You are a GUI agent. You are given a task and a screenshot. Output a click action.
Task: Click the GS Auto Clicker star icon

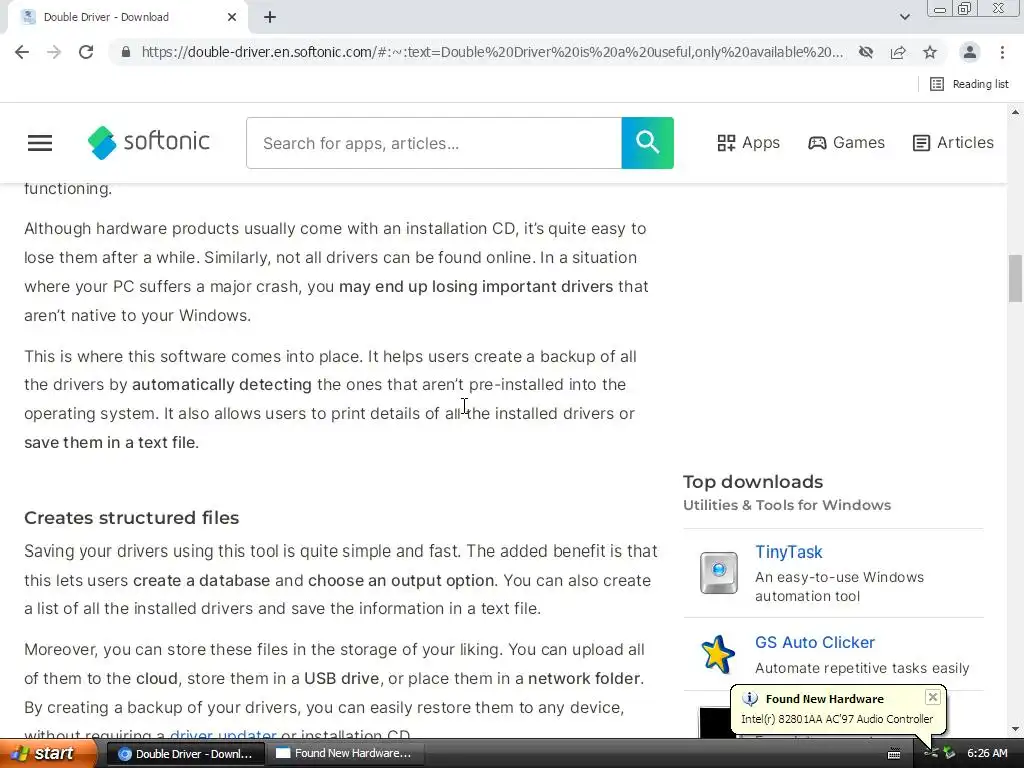[x=718, y=654]
